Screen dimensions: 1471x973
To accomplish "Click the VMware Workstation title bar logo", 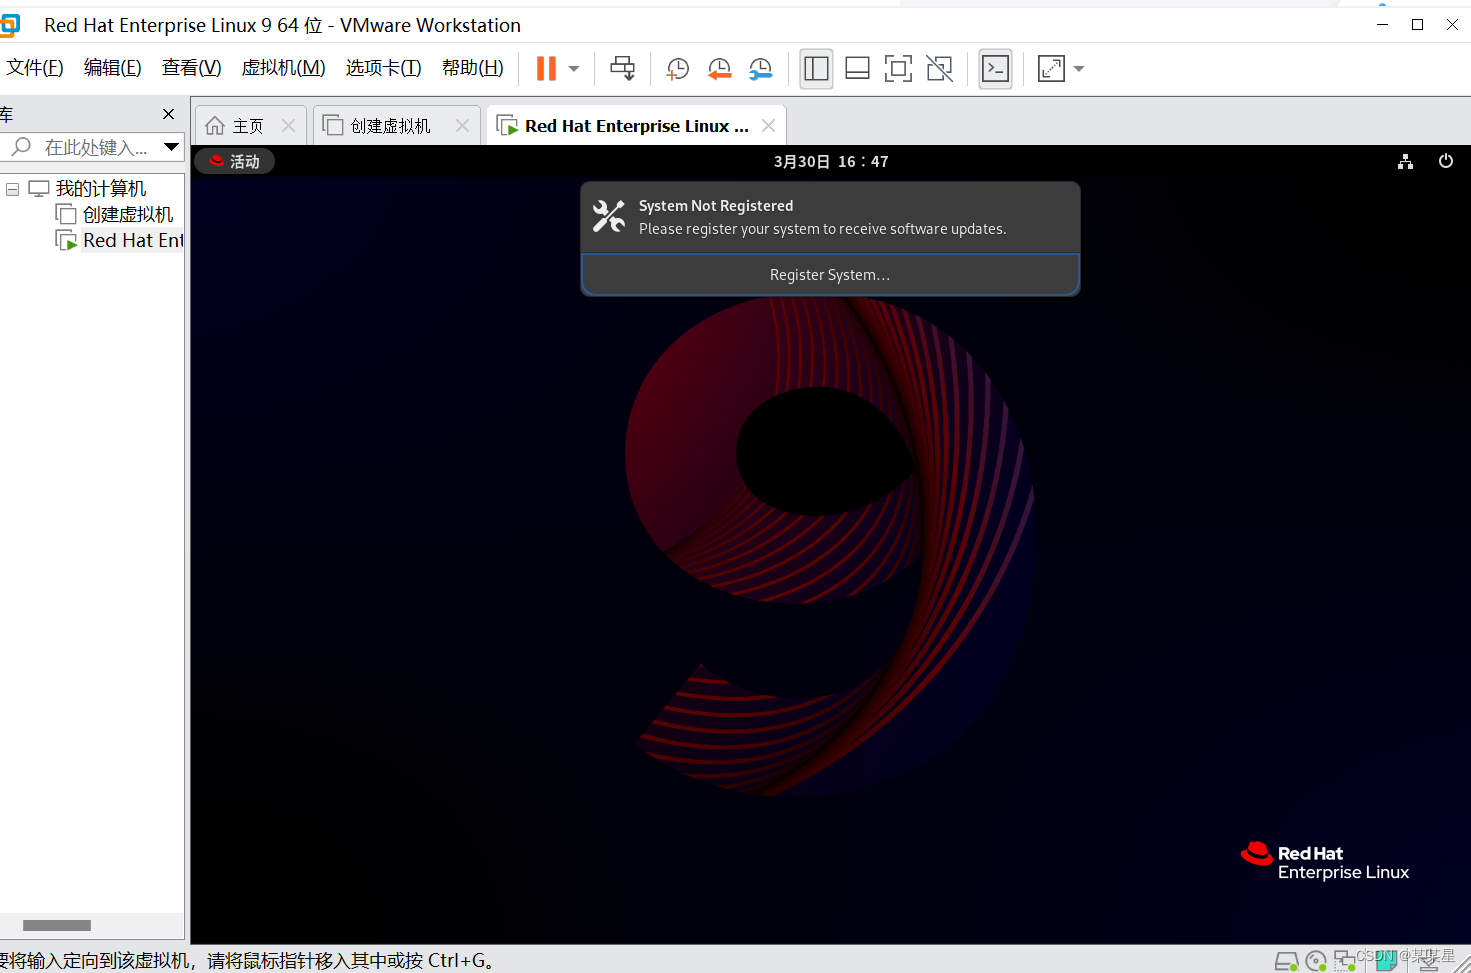I will pyautogui.click(x=9, y=25).
